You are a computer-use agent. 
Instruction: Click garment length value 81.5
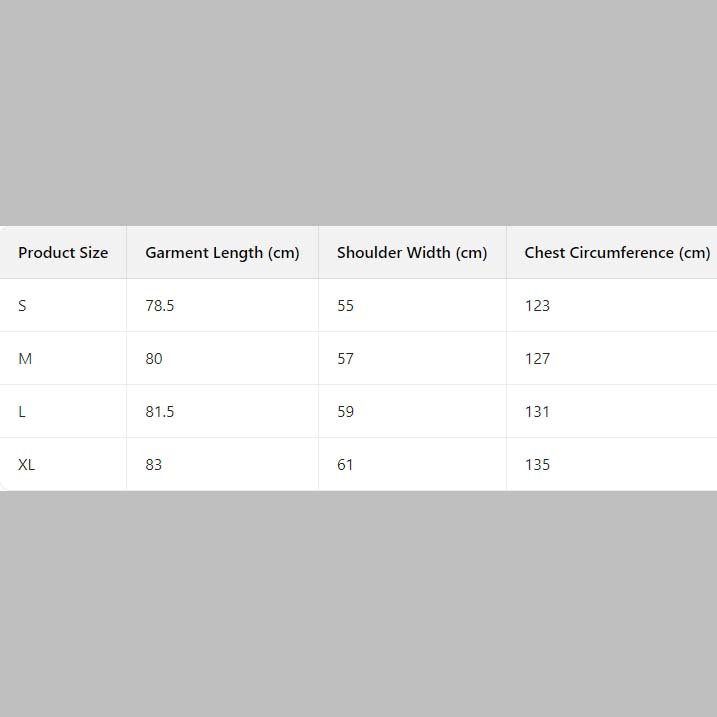coord(160,412)
